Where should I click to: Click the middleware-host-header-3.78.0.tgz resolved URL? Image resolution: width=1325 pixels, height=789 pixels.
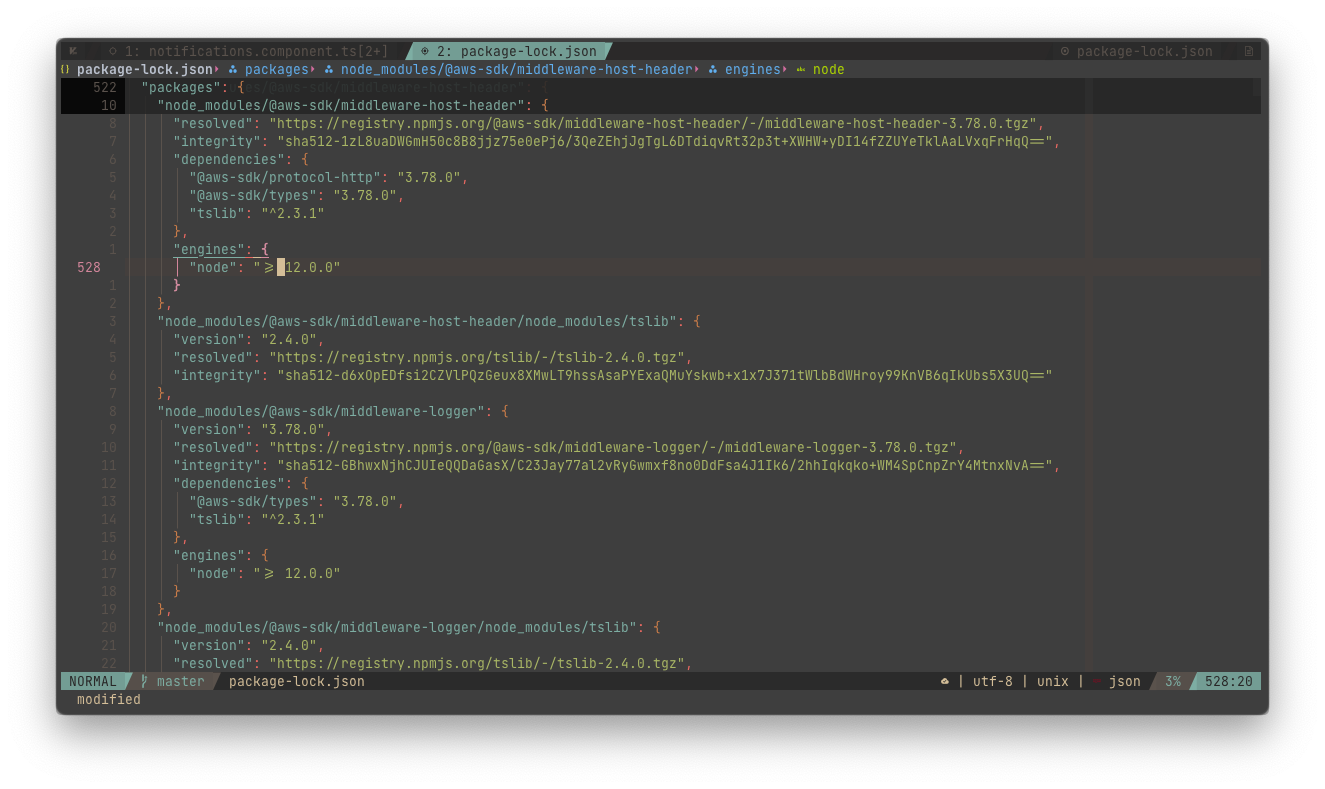652,123
